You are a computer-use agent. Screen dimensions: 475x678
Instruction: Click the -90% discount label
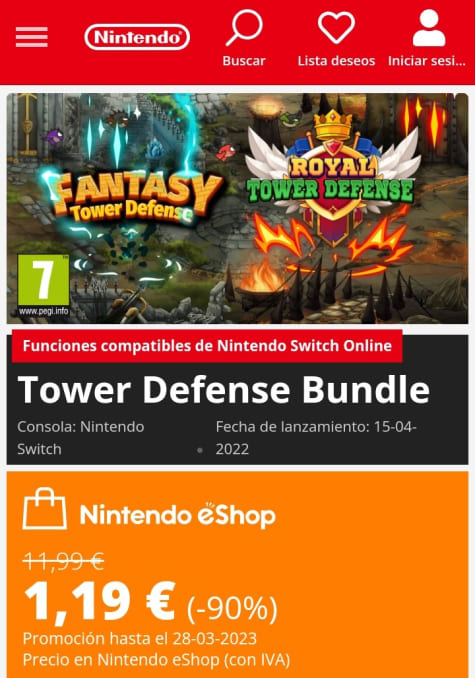(232, 608)
